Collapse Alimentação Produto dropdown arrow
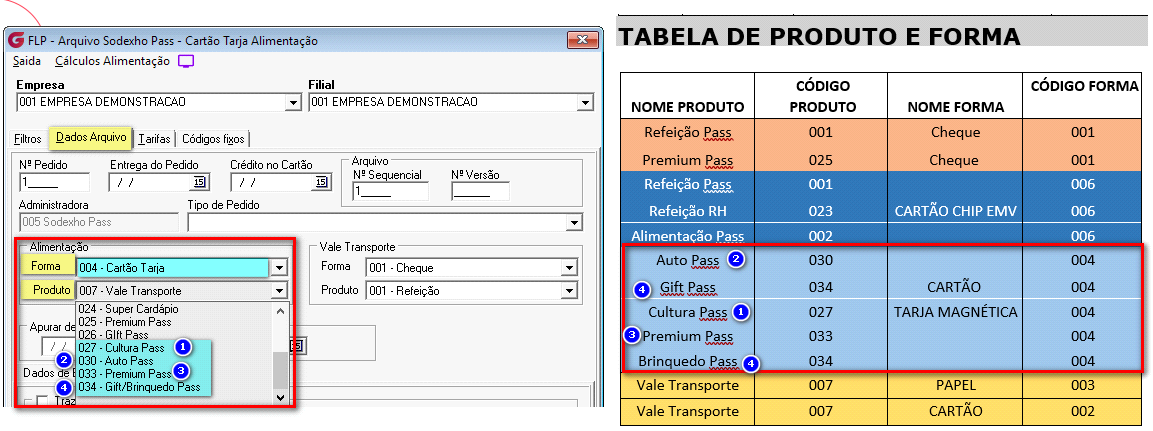Image resolution: width=1153 pixels, height=431 pixels. pos(279,291)
